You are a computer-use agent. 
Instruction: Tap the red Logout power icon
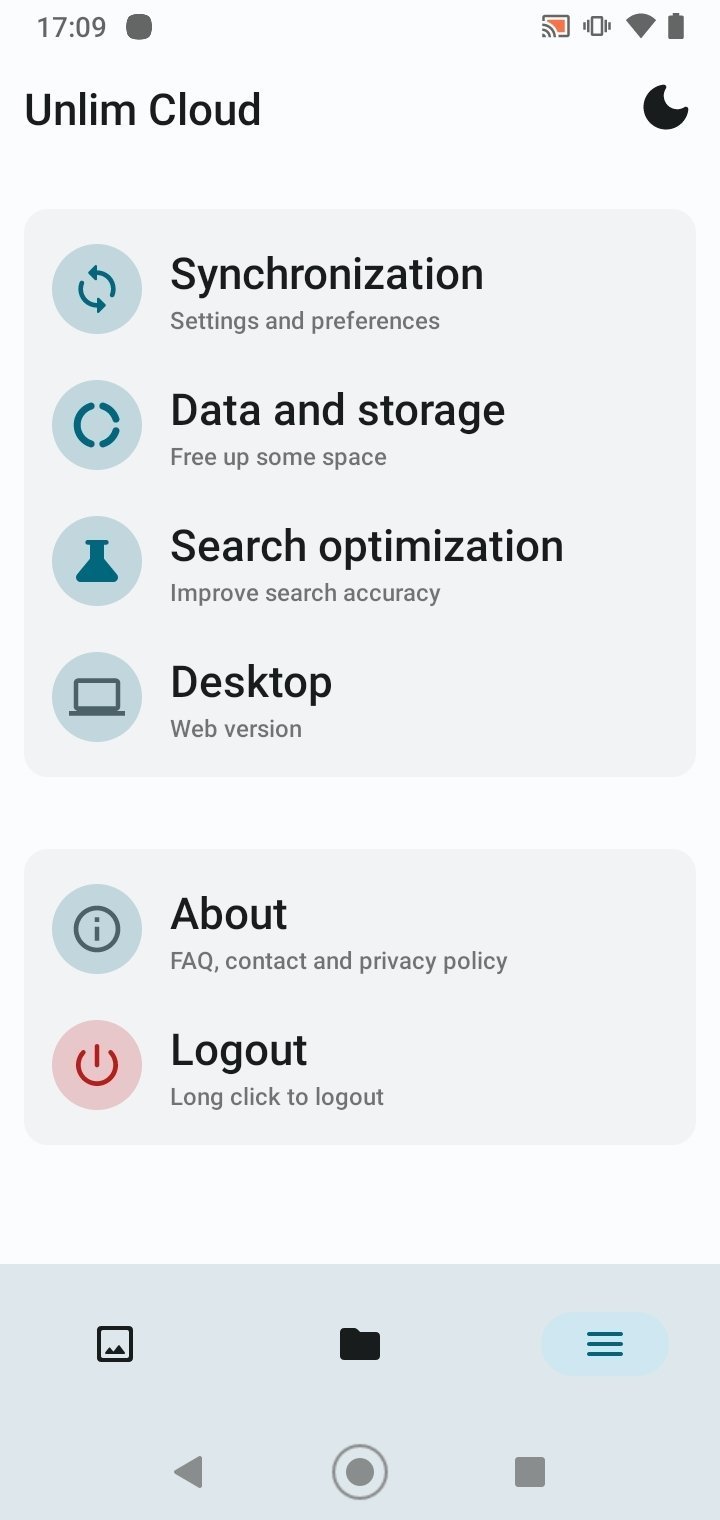(x=97, y=1065)
